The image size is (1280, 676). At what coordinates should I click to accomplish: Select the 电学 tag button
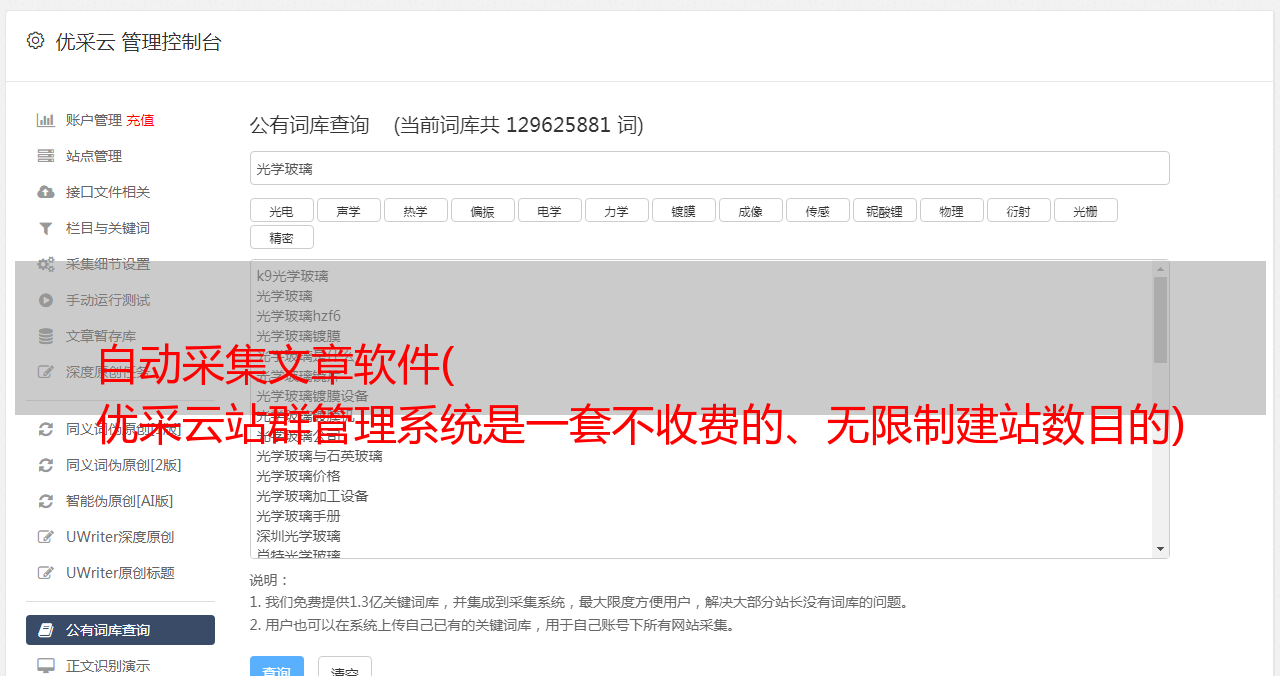550,210
